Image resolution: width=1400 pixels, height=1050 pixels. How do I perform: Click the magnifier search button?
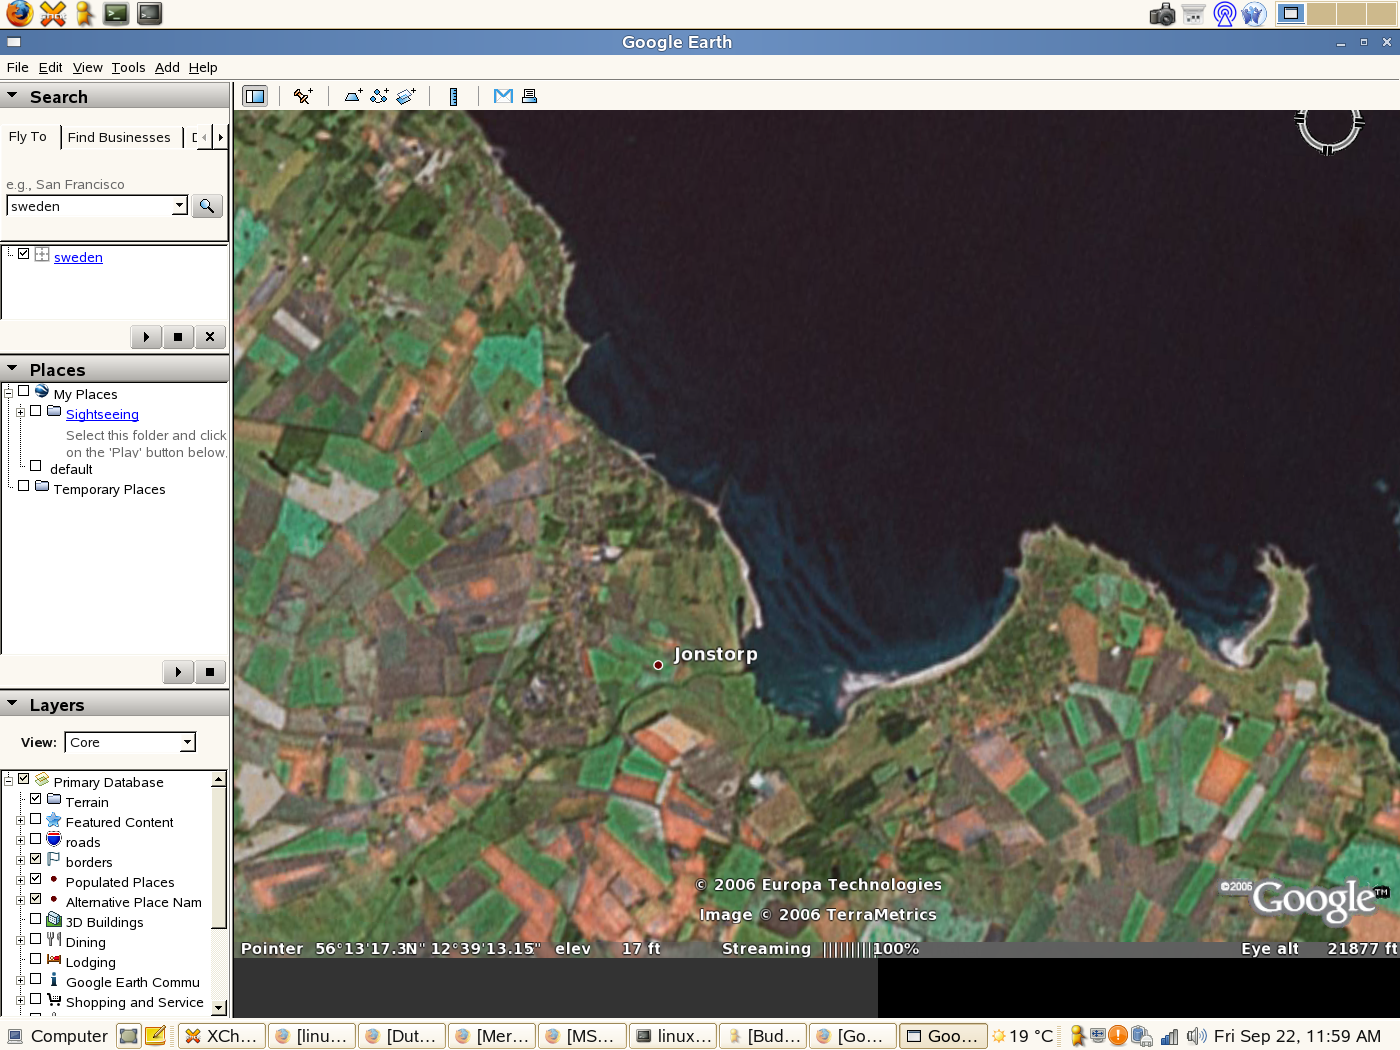tap(207, 206)
